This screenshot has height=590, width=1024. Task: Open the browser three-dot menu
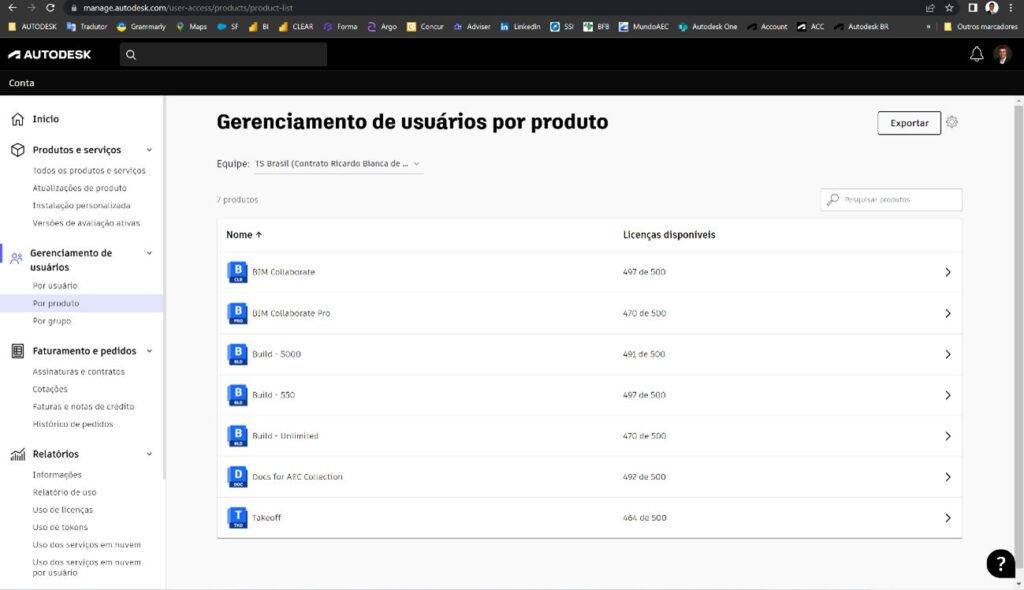click(x=1011, y=8)
